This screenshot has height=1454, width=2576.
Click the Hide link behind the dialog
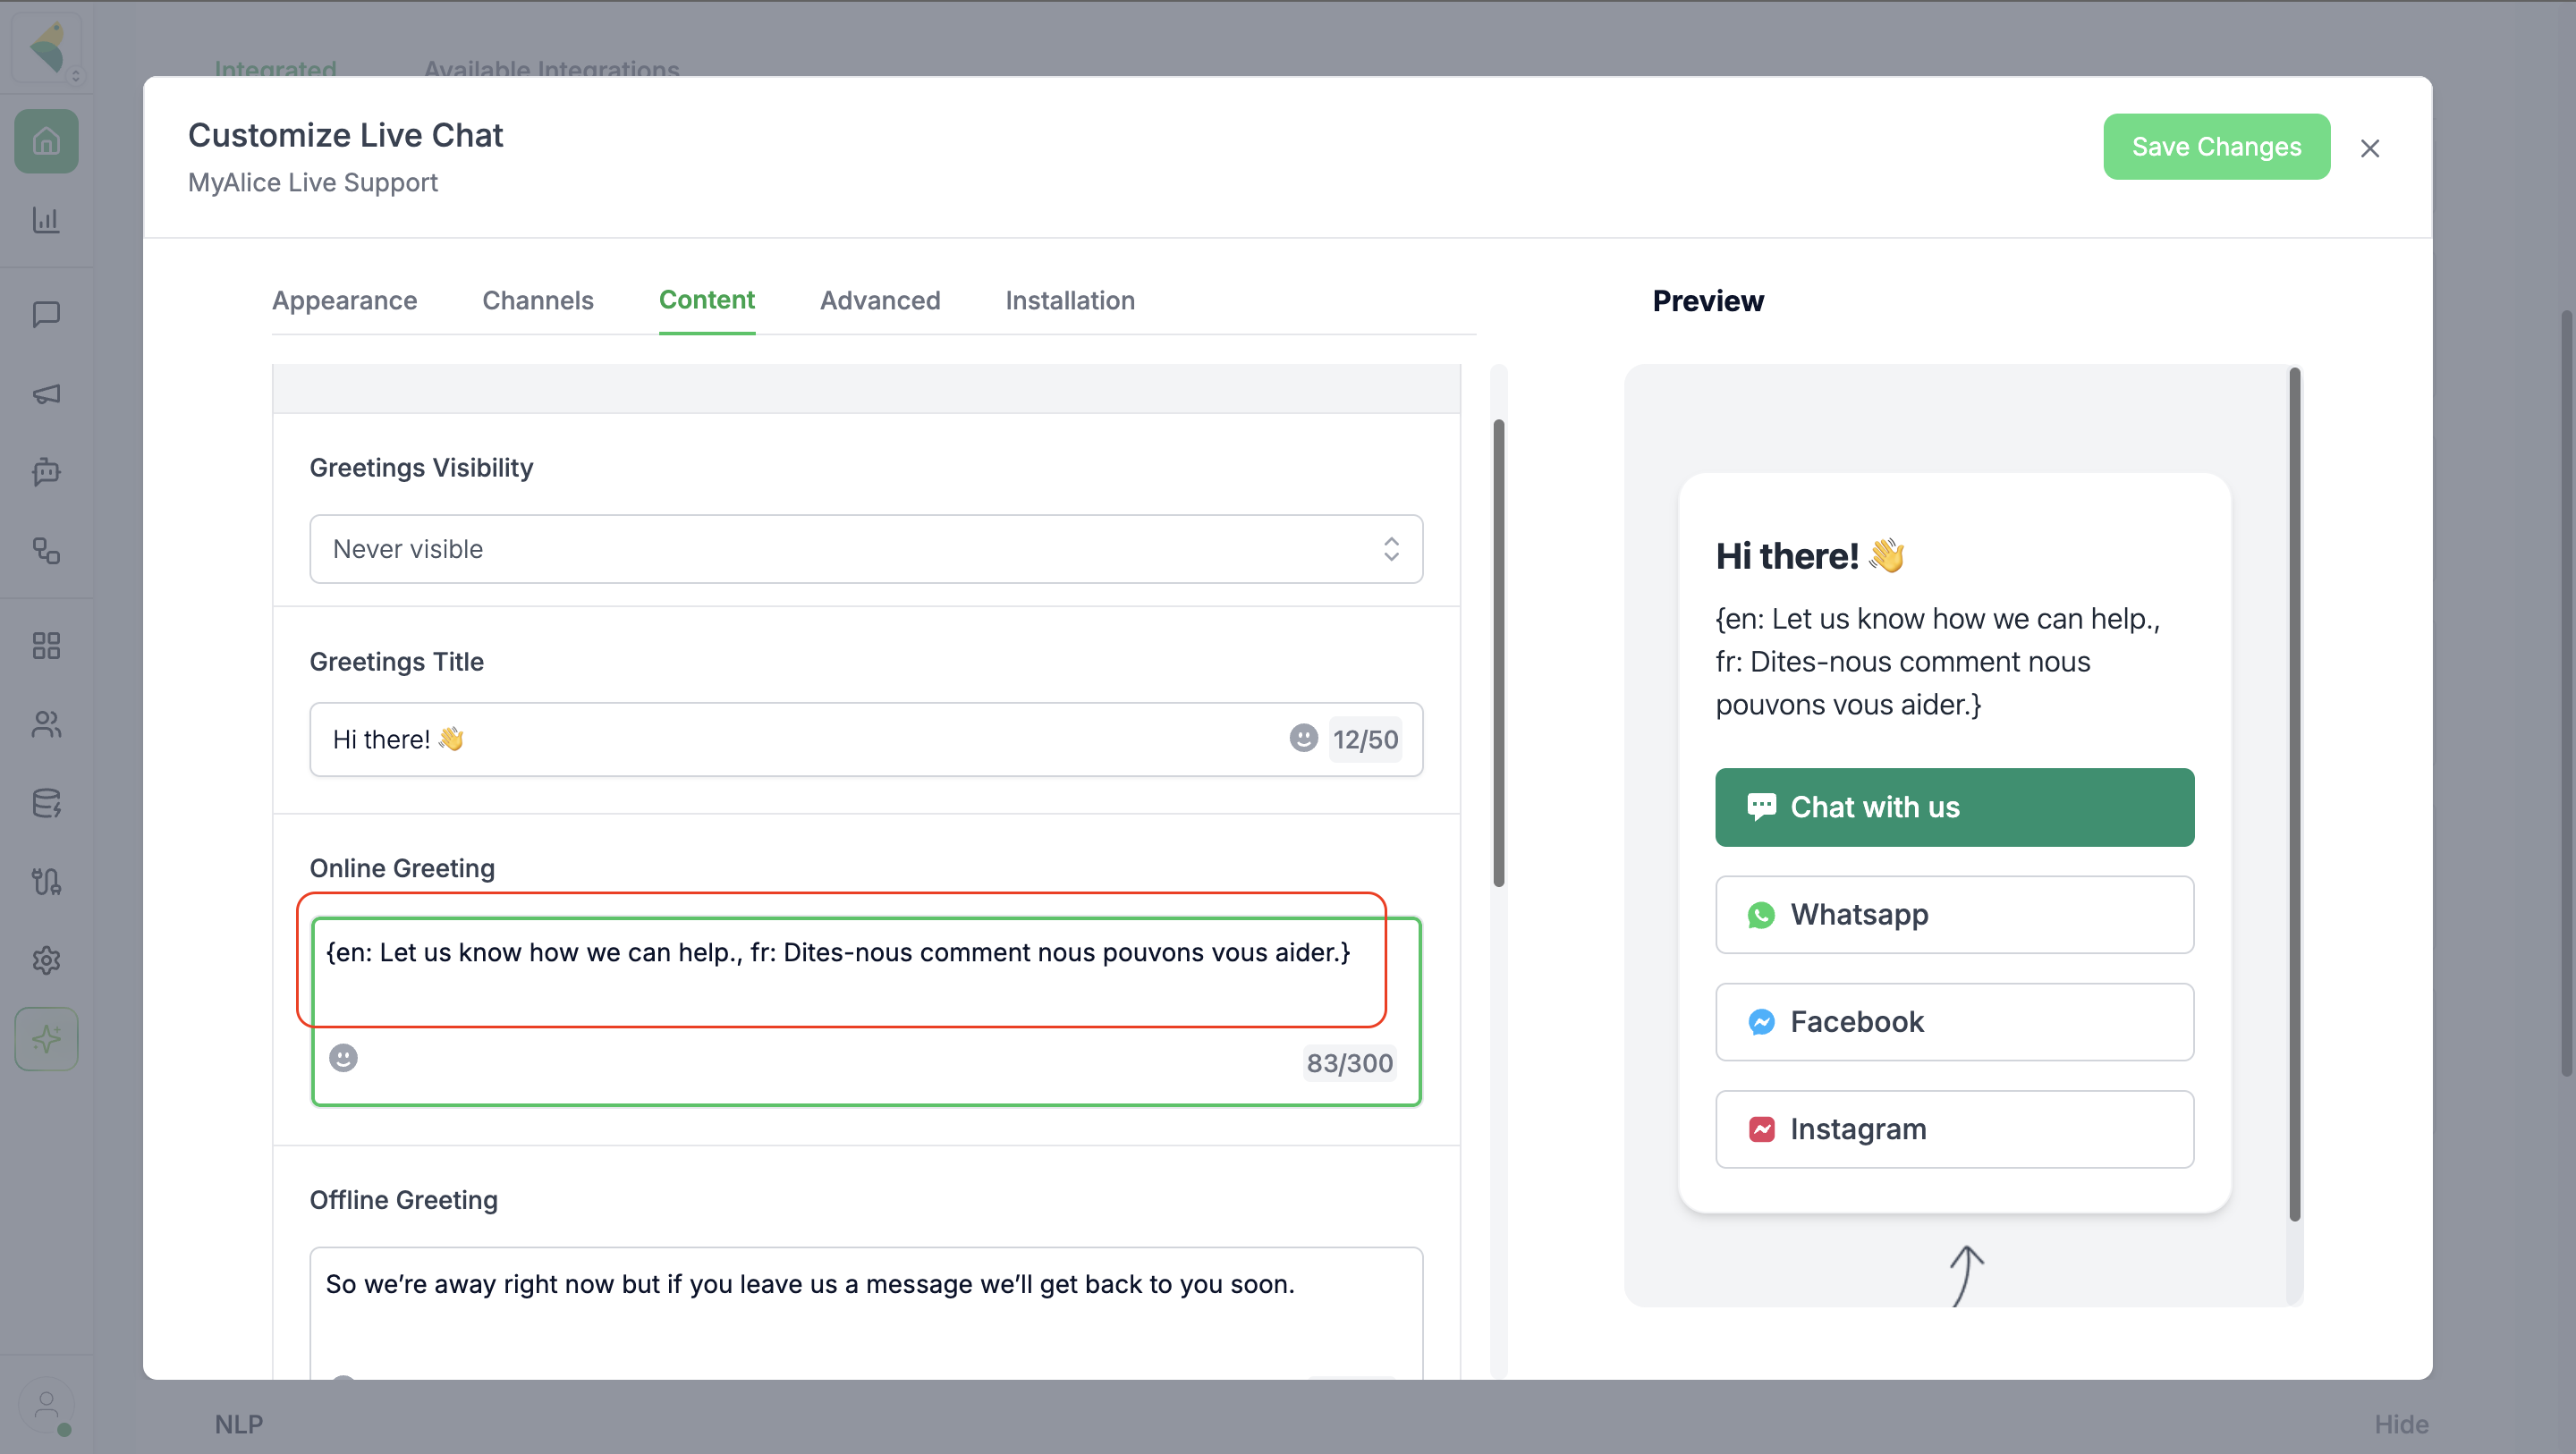pyautogui.click(x=2401, y=1424)
